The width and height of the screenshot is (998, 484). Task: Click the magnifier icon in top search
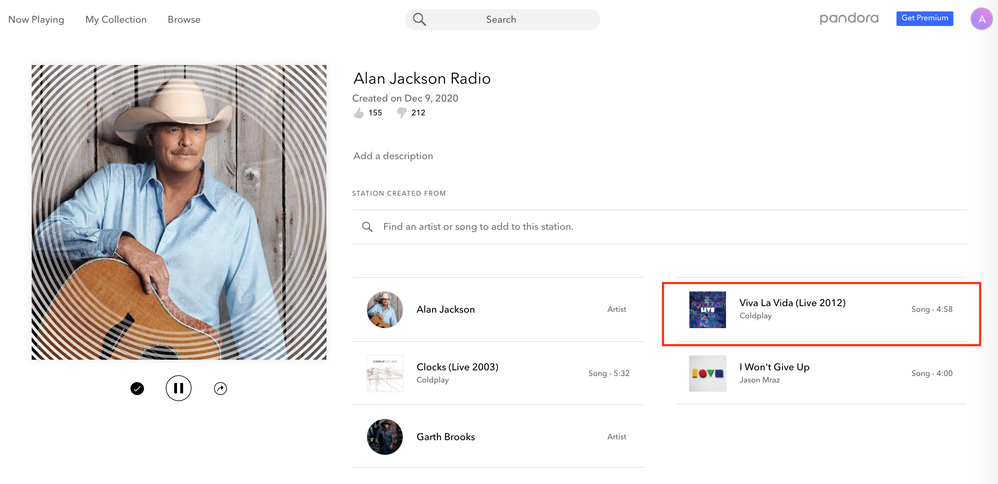(420, 19)
